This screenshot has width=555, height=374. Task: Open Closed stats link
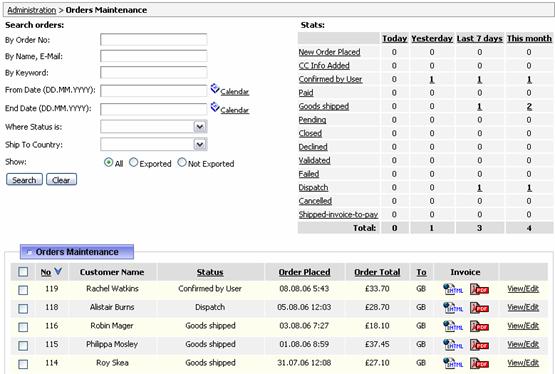[x=310, y=133]
